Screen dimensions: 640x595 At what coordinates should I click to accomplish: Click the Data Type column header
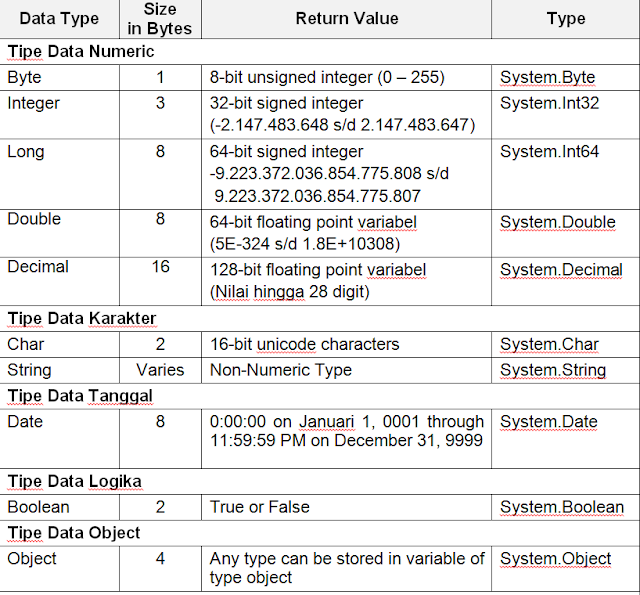coord(60,19)
